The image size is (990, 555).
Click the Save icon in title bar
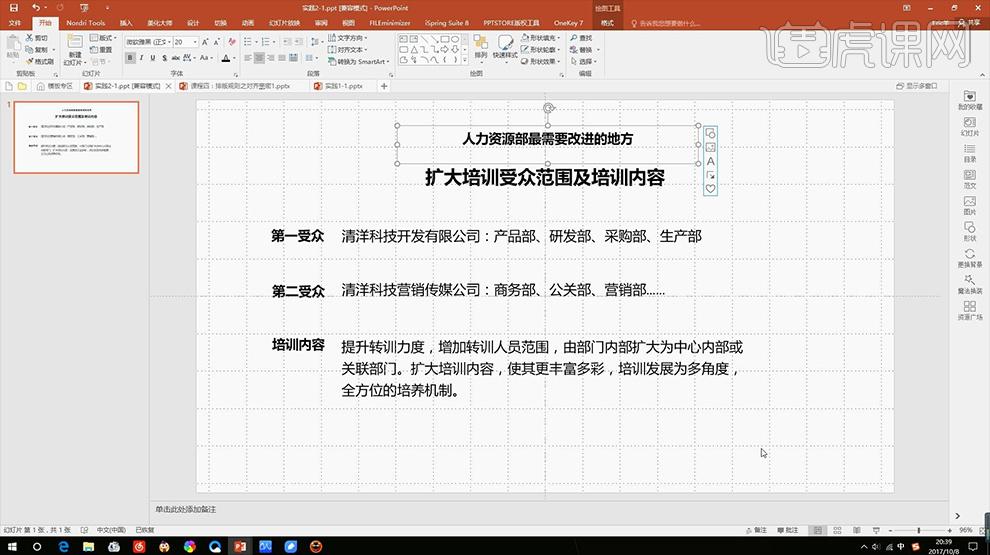point(13,8)
